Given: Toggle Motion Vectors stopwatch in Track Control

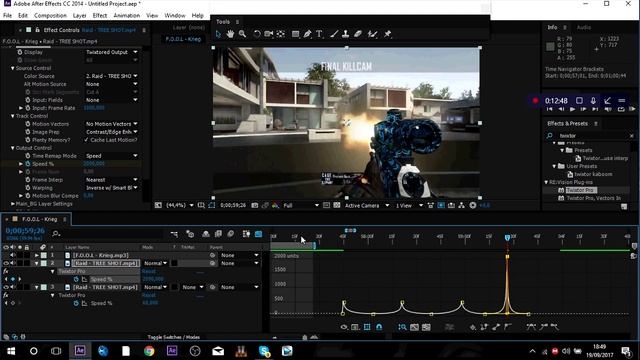Looking at the screenshot, I should [28, 124].
